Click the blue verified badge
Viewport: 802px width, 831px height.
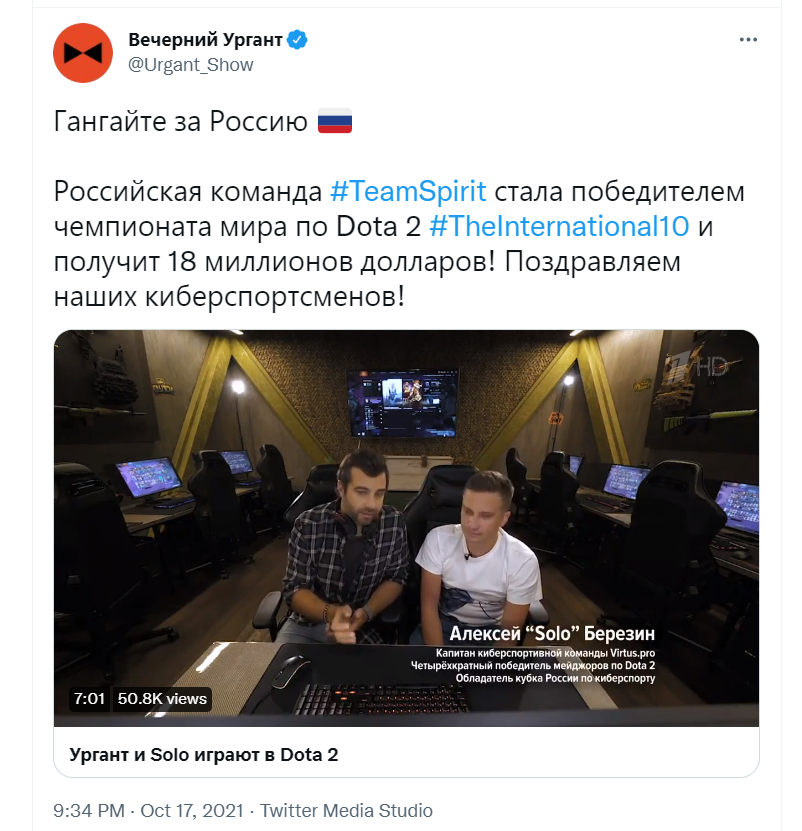coord(297,40)
